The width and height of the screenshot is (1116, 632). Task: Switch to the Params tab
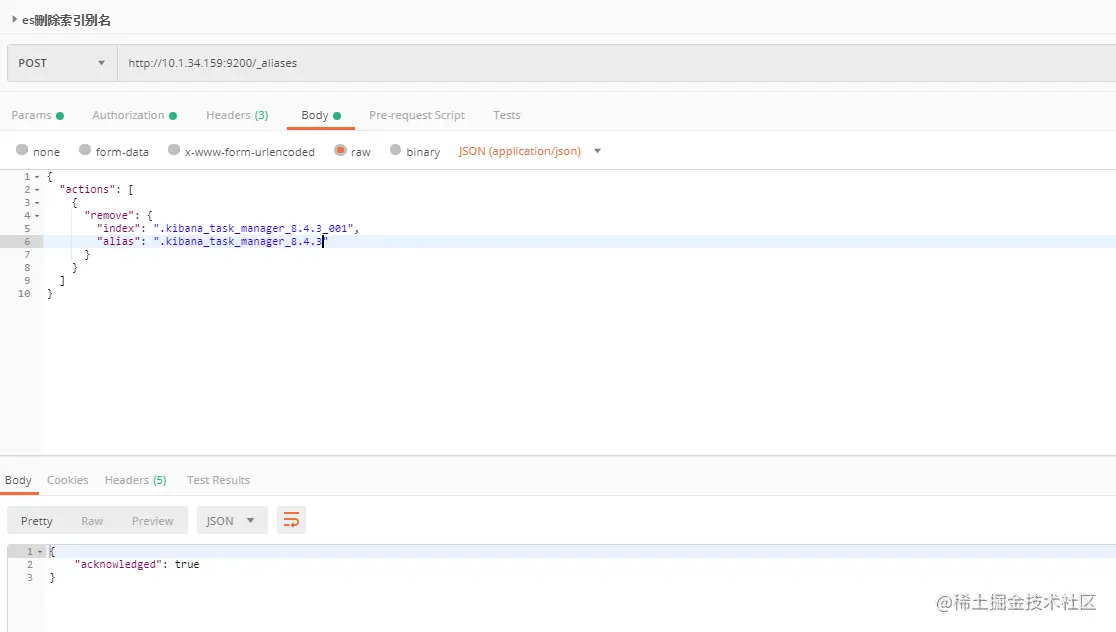(x=38, y=115)
